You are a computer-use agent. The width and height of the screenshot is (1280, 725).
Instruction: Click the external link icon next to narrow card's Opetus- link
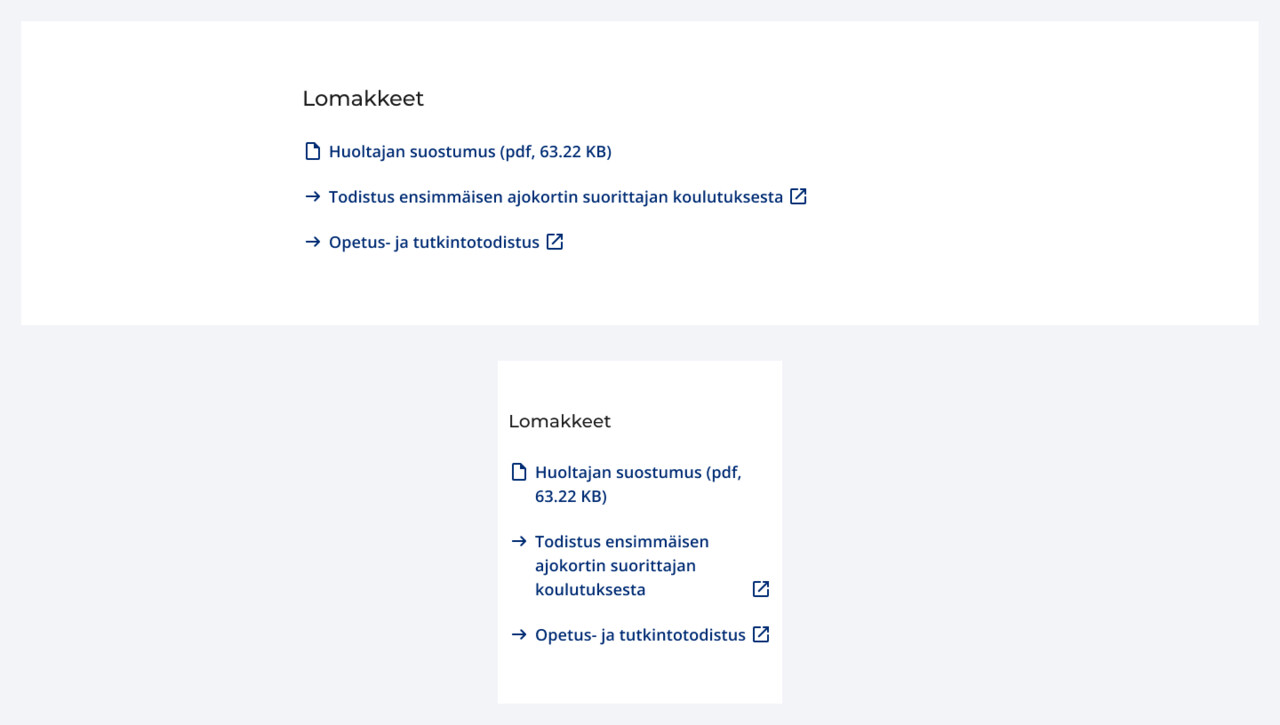tap(761, 634)
